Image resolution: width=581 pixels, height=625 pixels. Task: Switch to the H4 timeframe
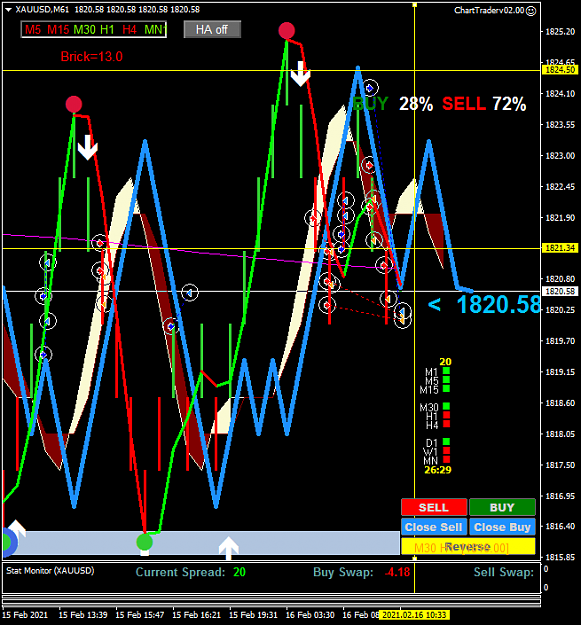click(130, 29)
